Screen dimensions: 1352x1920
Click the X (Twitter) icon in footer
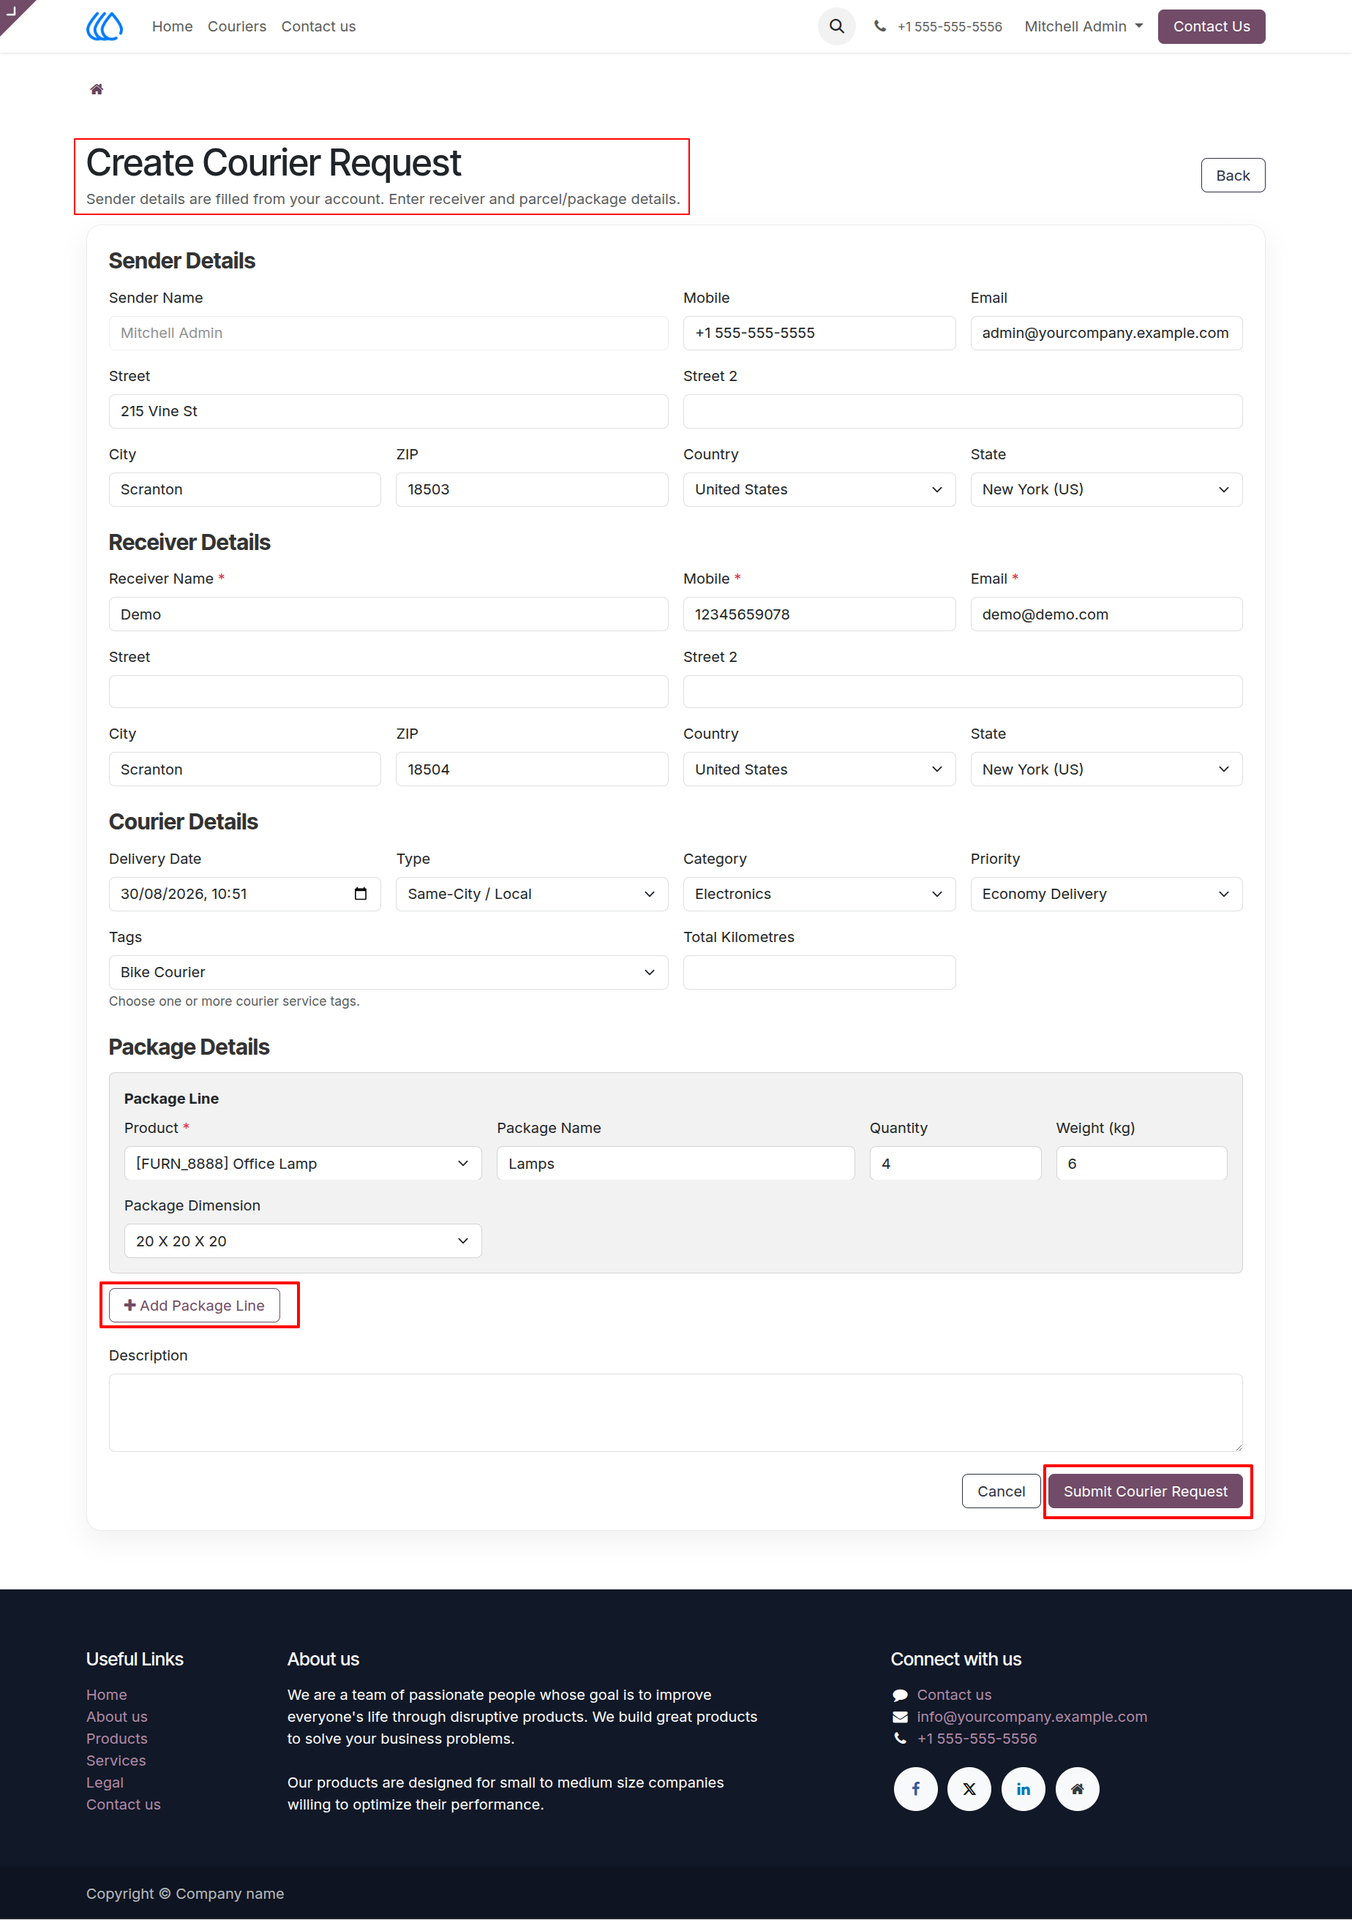click(x=970, y=1789)
